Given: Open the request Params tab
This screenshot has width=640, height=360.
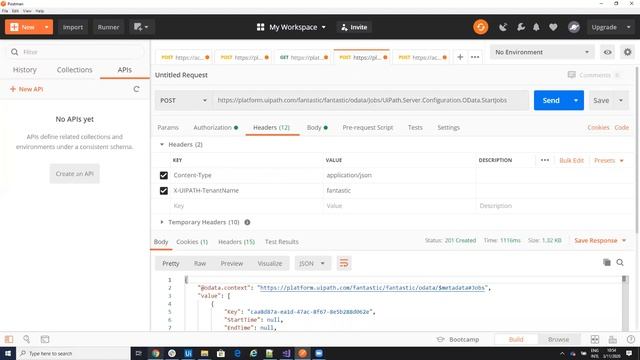Looking at the screenshot, I should (168, 127).
